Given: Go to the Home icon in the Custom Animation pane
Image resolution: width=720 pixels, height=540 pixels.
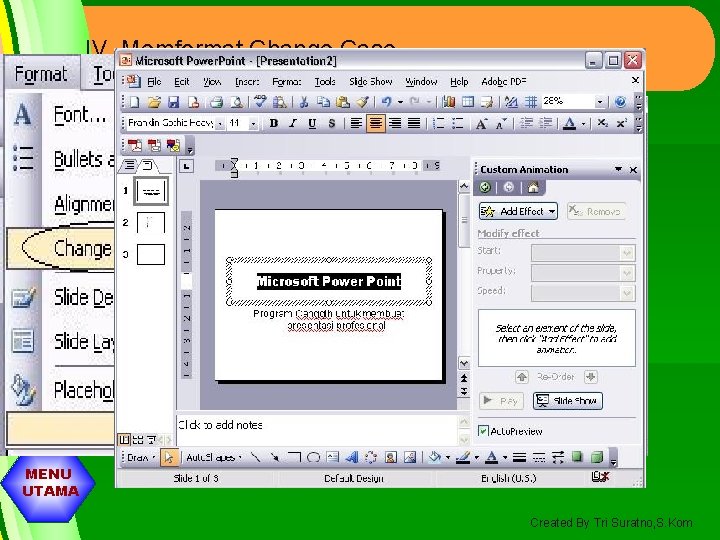Looking at the screenshot, I should click(533, 187).
